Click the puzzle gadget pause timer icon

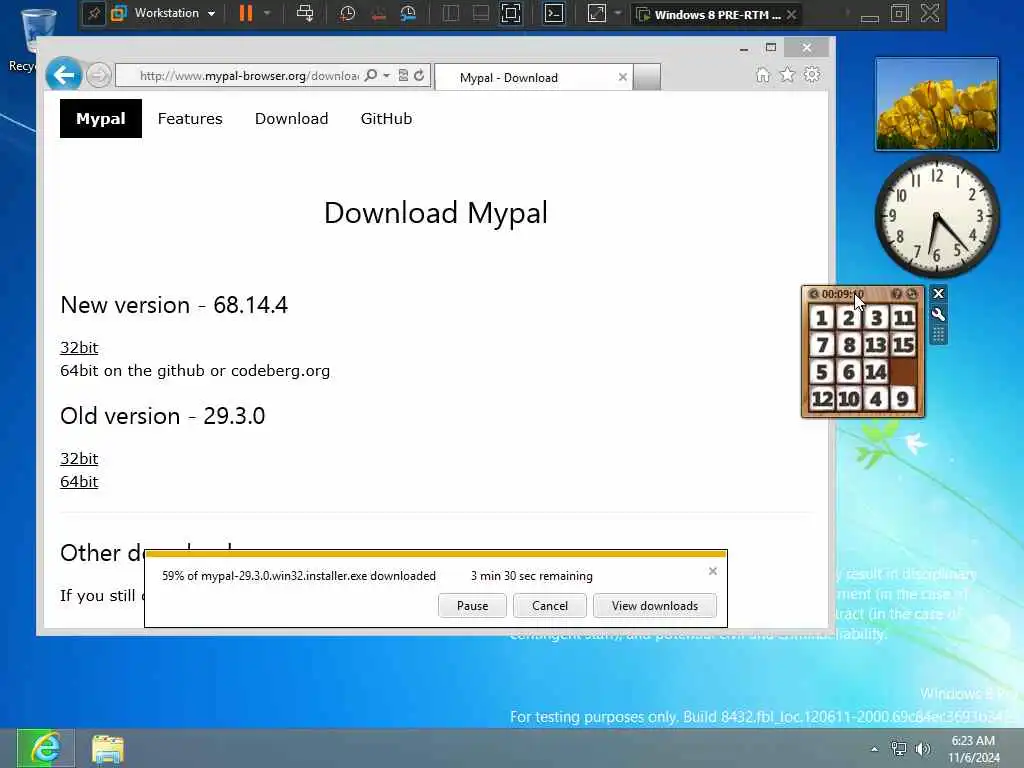pos(814,294)
